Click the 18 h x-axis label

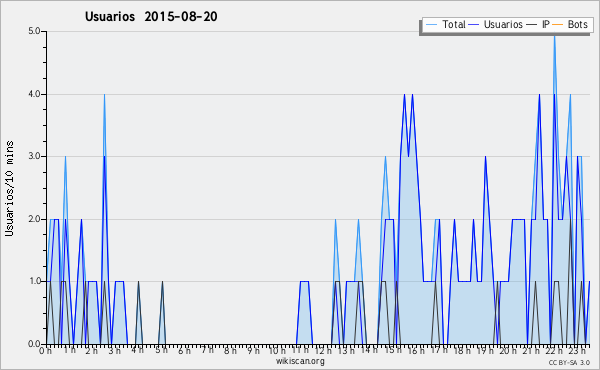[462, 351]
